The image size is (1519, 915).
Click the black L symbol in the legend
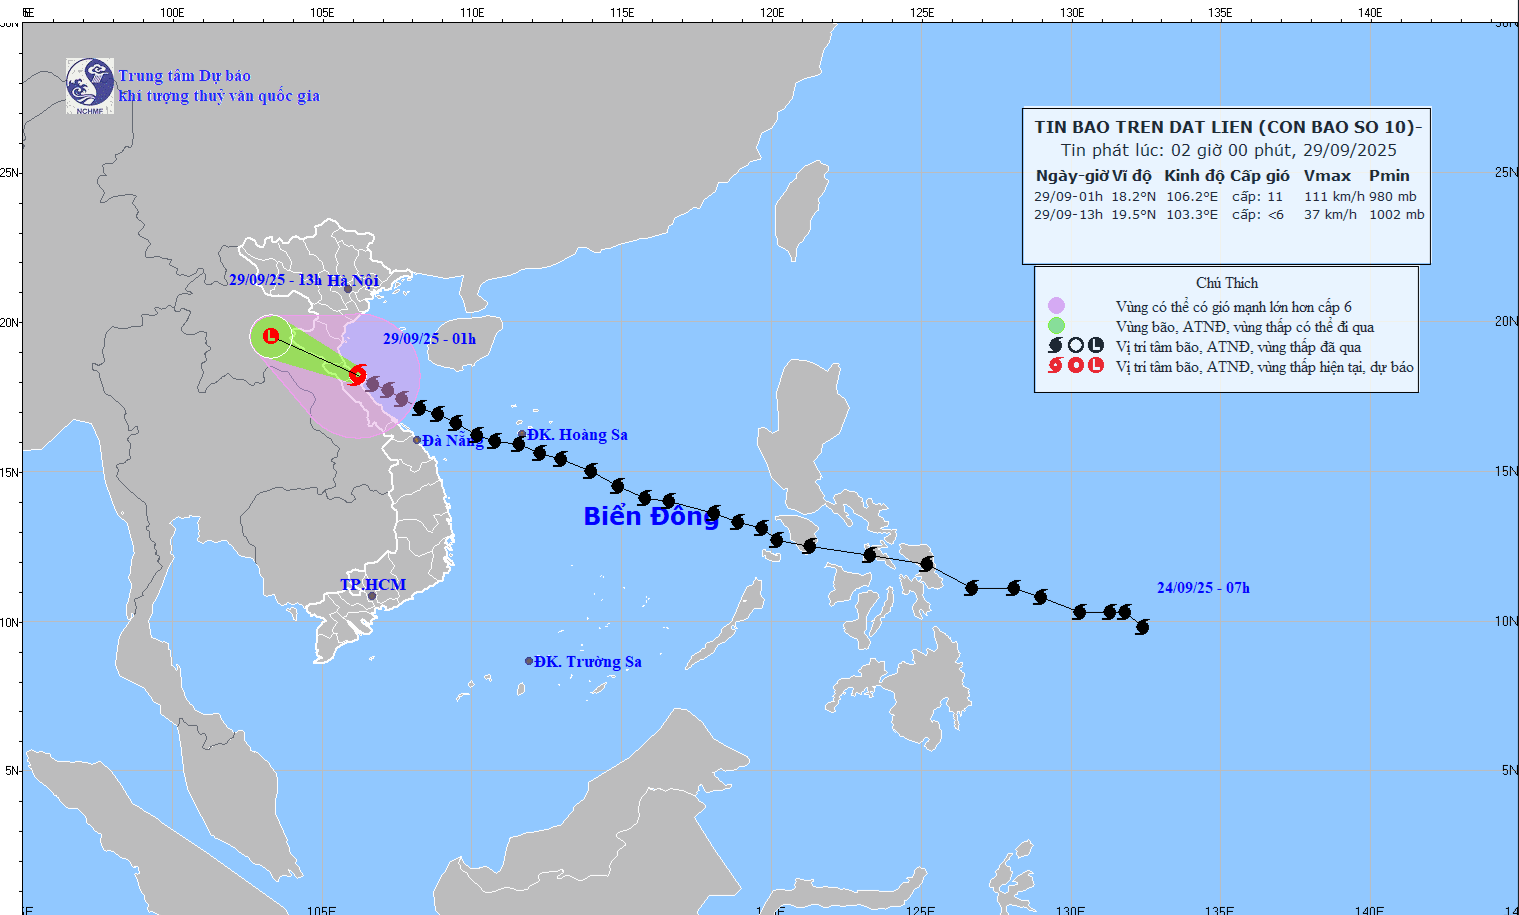pyautogui.click(x=1096, y=346)
